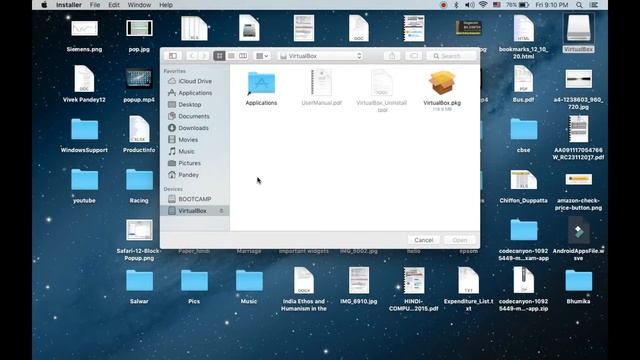Screen dimensions: 640x360
Task: Click the volume icon in menu bar
Action: click(470, 5)
